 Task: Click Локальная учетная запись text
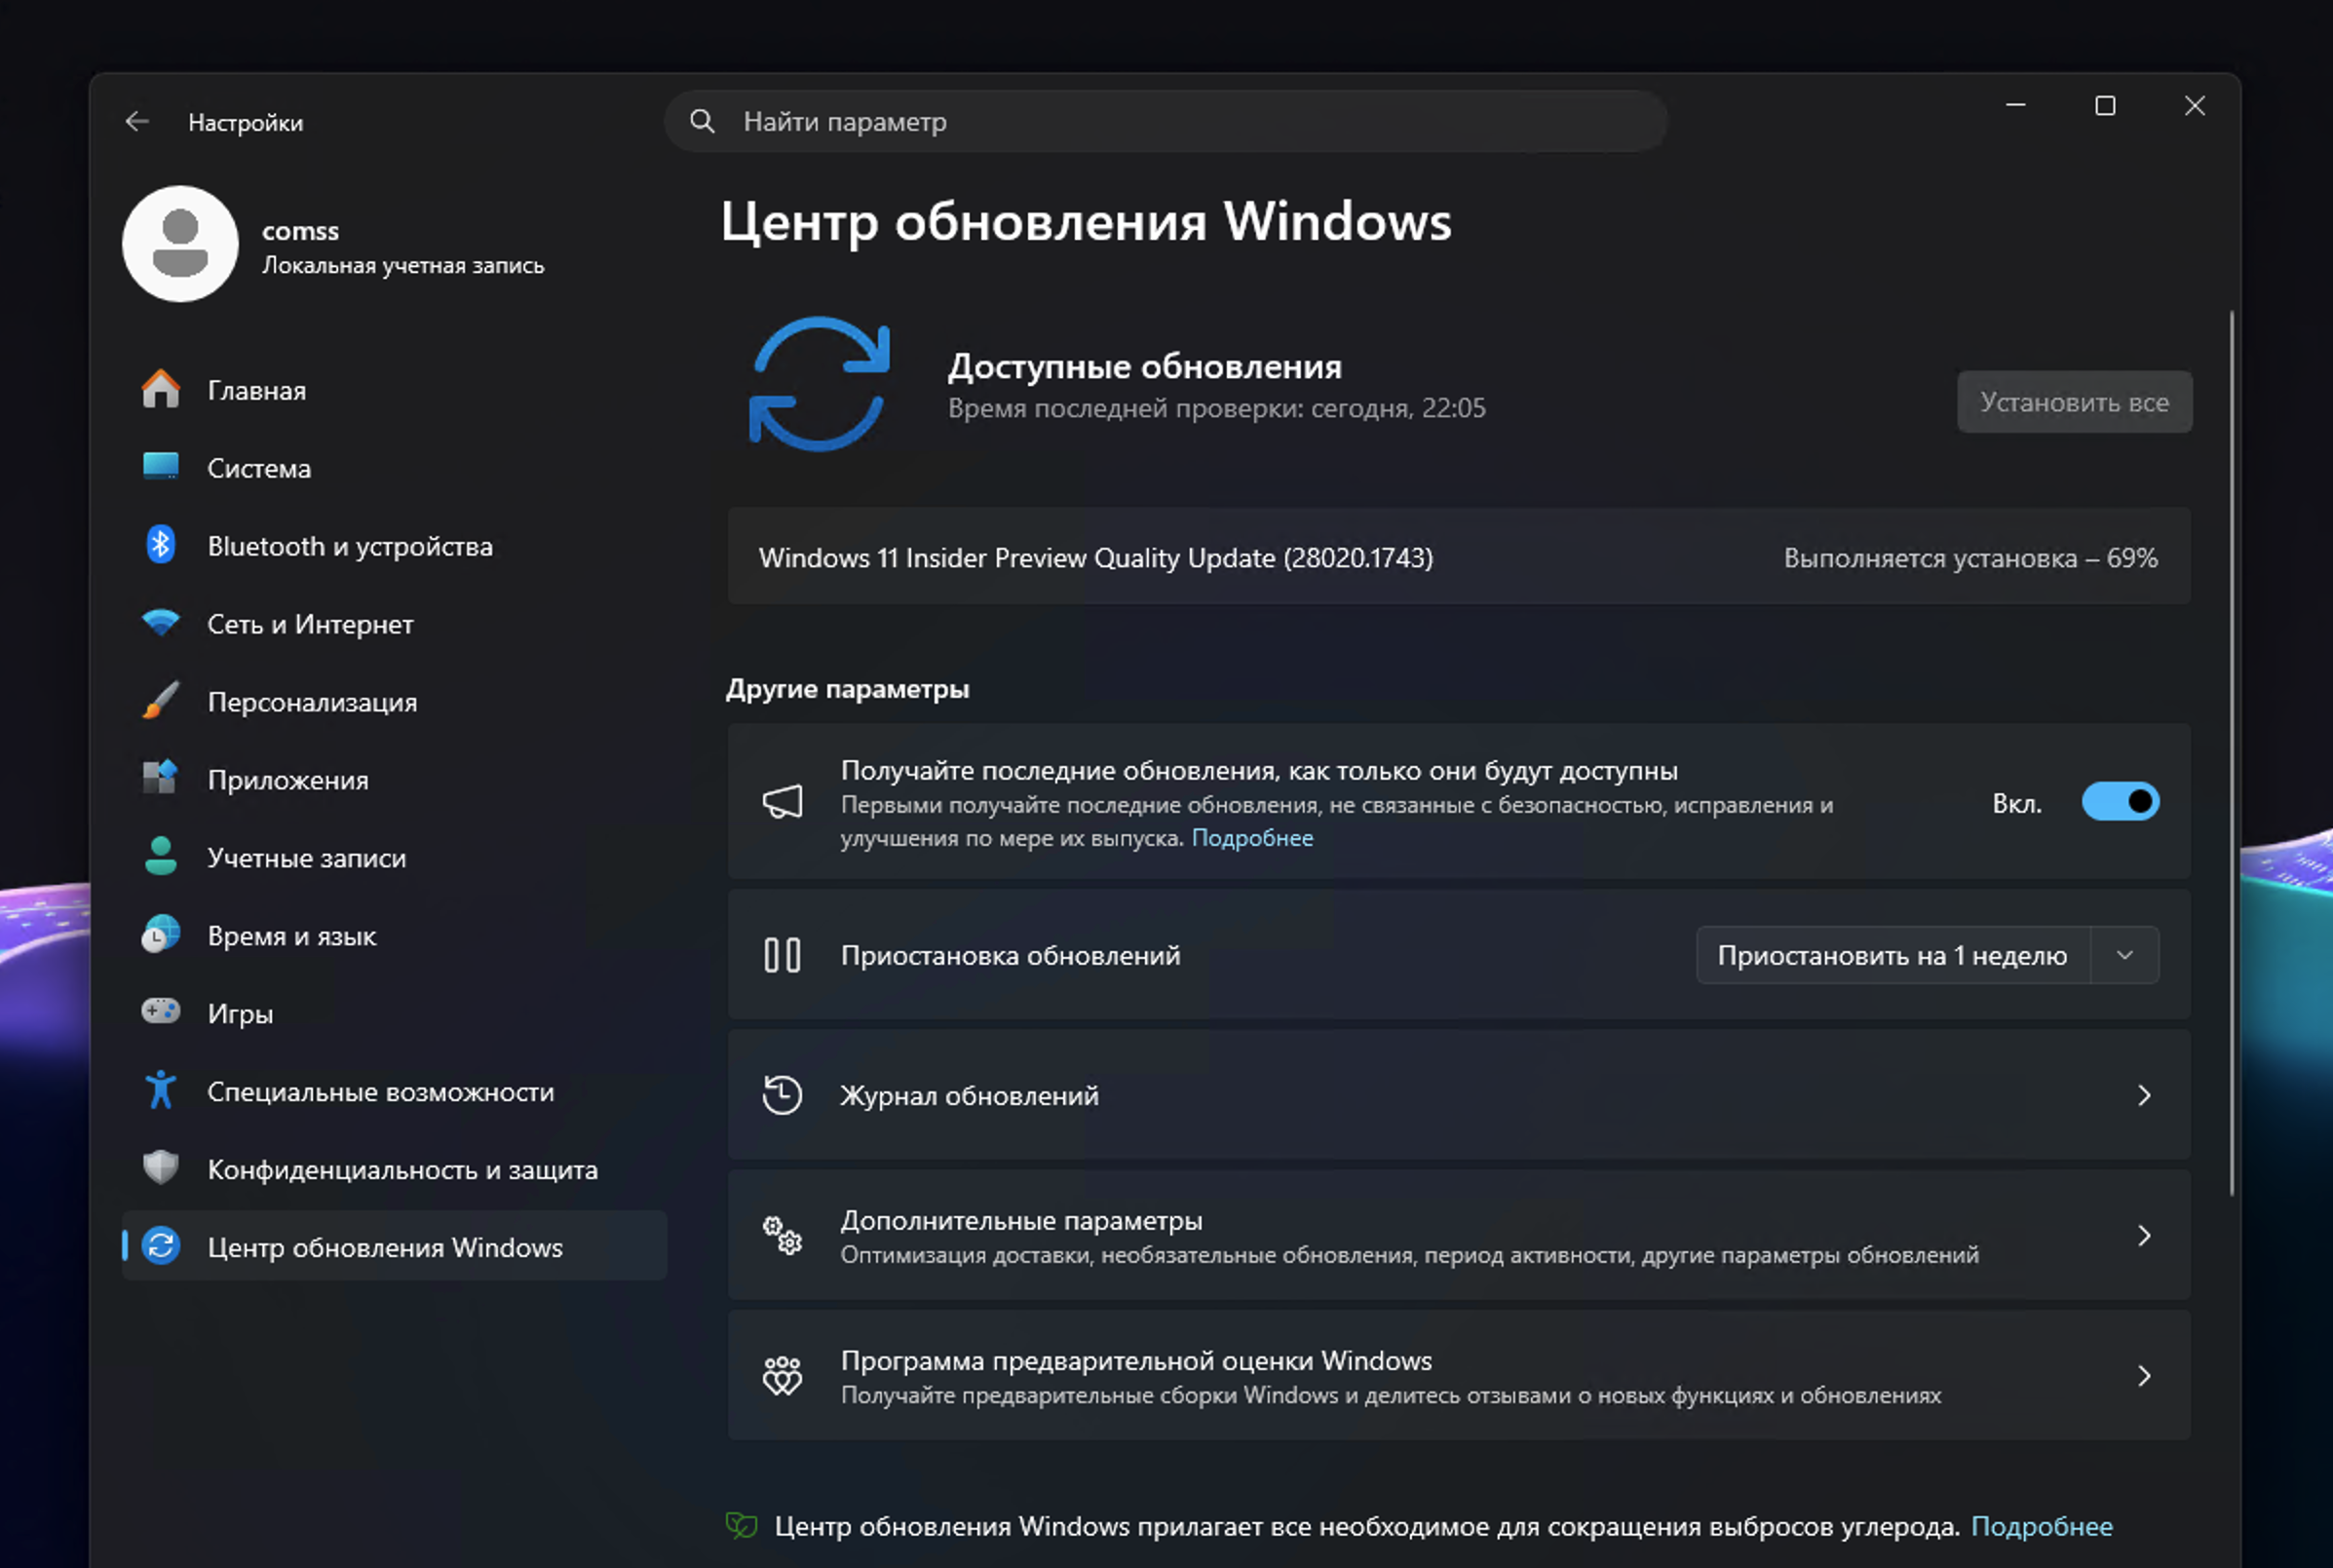click(403, 265)
